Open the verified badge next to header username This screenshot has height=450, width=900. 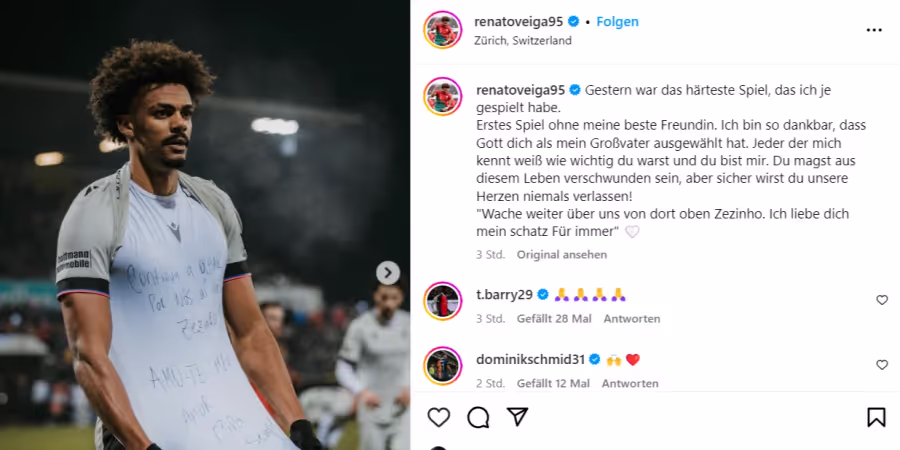tap(573, 22)
